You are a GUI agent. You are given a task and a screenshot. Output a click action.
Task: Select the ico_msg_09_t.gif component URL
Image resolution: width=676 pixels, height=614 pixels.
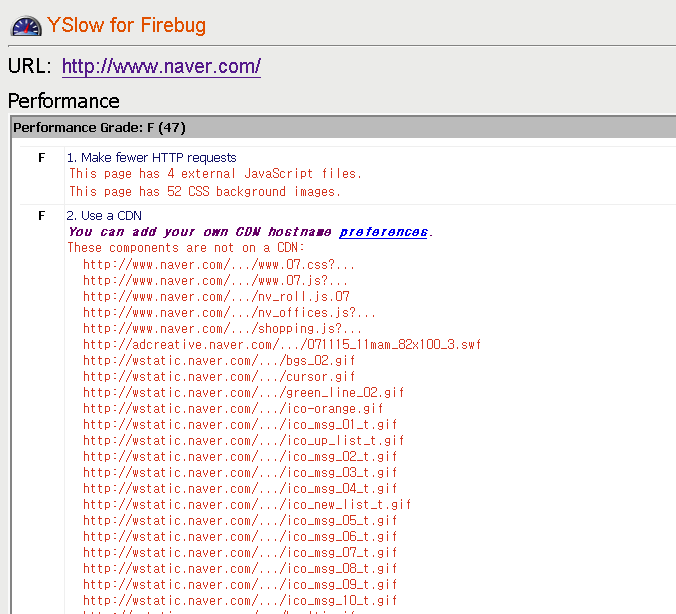click(x=240, y=584)
